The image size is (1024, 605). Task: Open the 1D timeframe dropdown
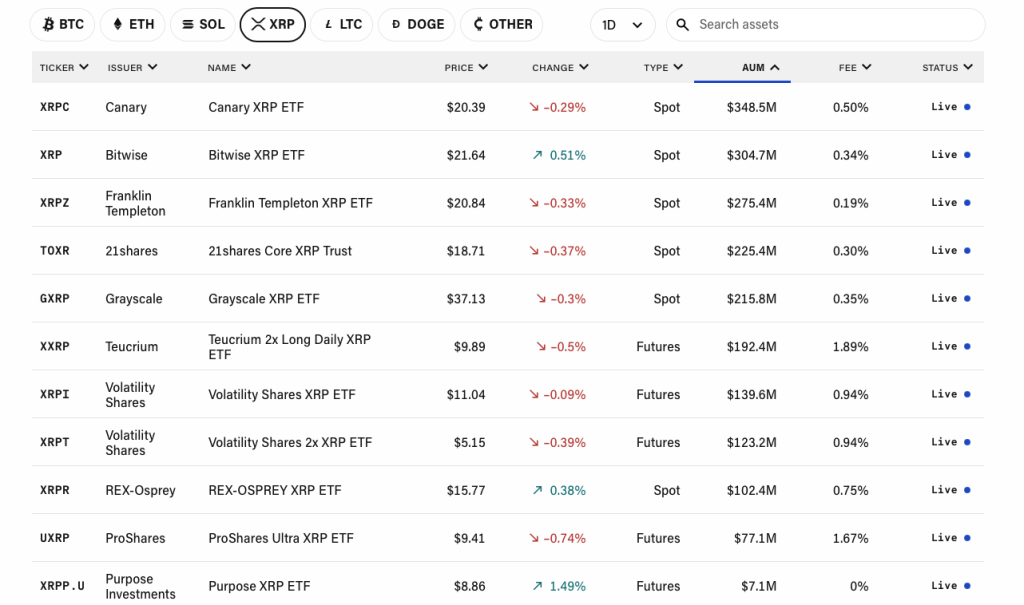coord(622,24)
